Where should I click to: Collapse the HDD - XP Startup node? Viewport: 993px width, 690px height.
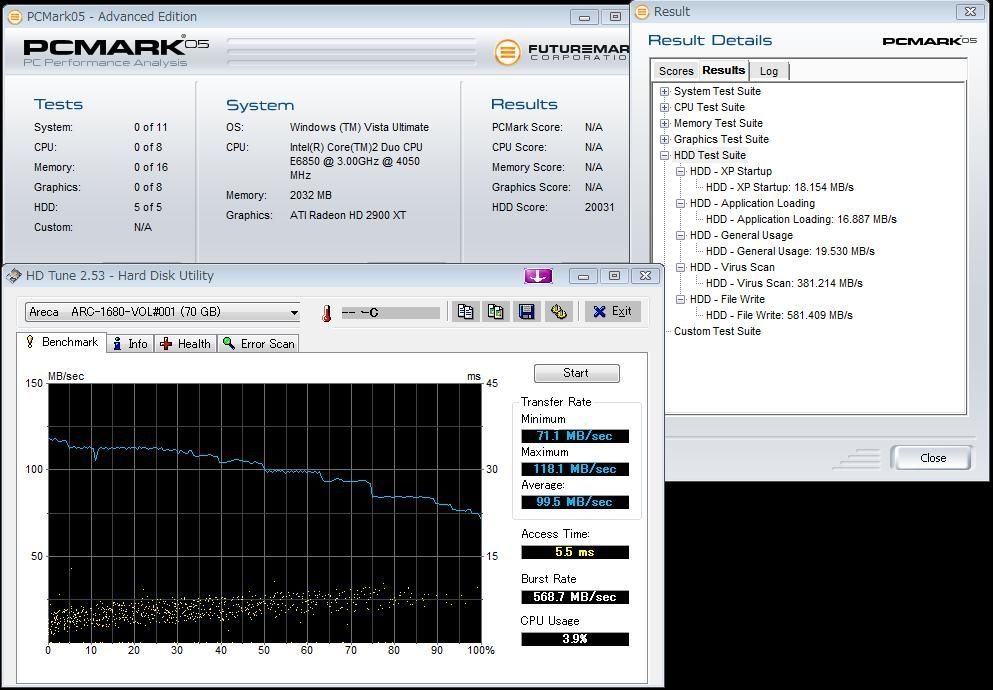click(680, 172)
